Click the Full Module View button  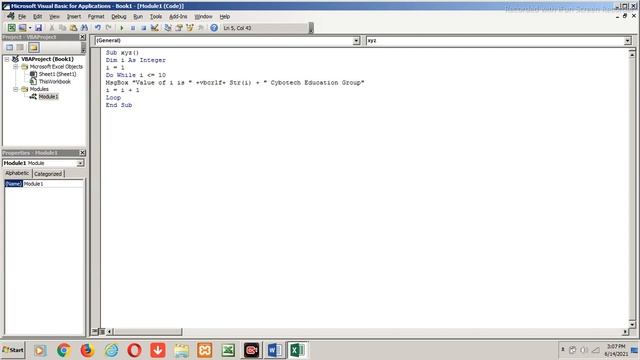102,331
